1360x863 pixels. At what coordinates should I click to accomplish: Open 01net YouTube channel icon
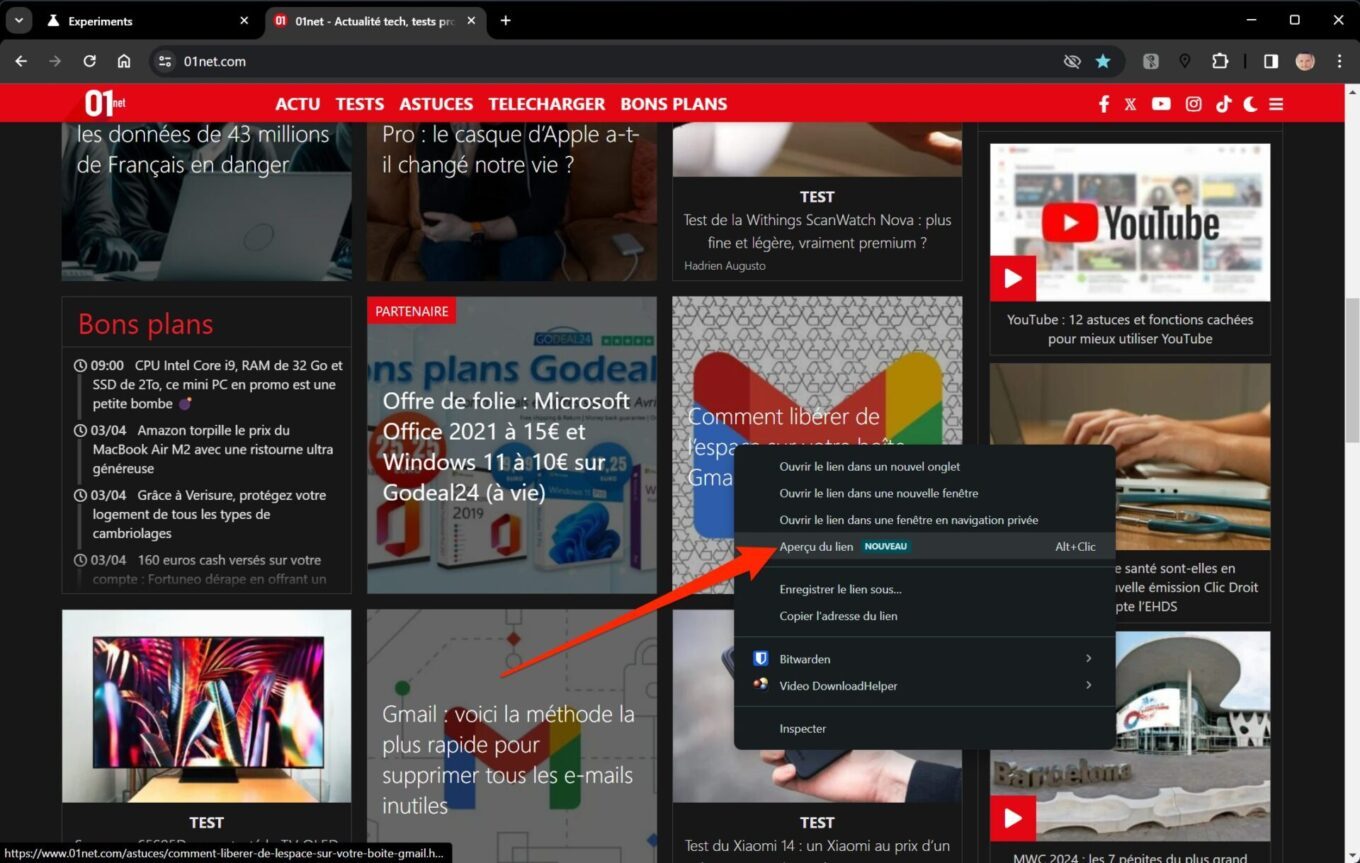[1161, 104]
